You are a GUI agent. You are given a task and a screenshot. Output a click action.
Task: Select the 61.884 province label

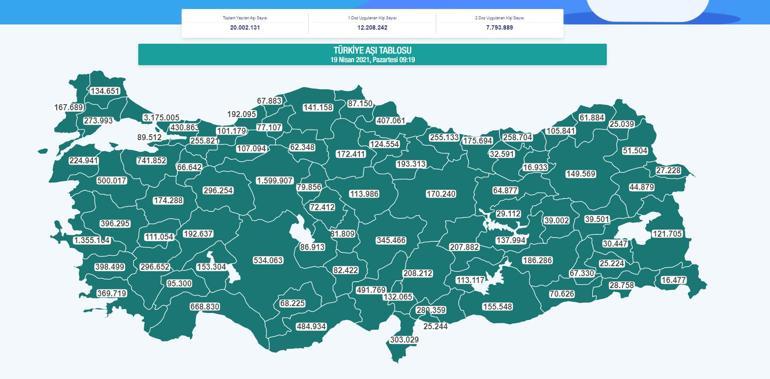592,118
